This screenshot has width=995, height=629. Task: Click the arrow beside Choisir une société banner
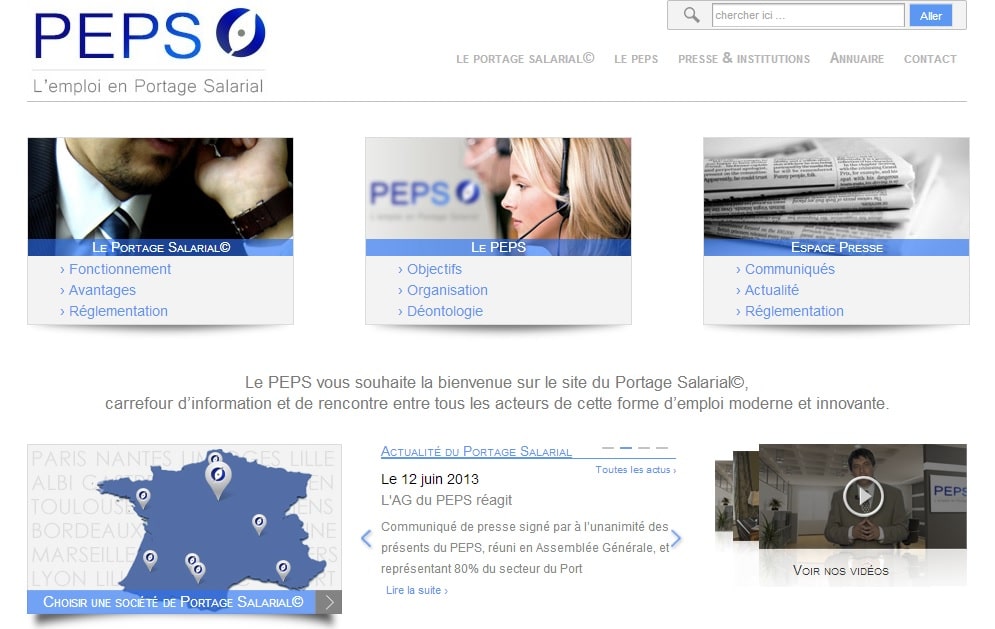(x=329, y=602)
